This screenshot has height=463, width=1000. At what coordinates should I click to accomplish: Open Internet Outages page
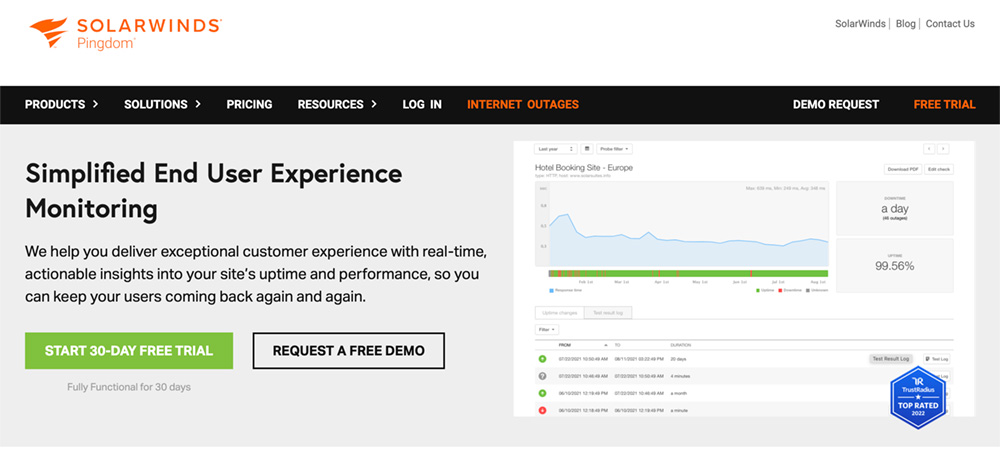pos(523,105)
